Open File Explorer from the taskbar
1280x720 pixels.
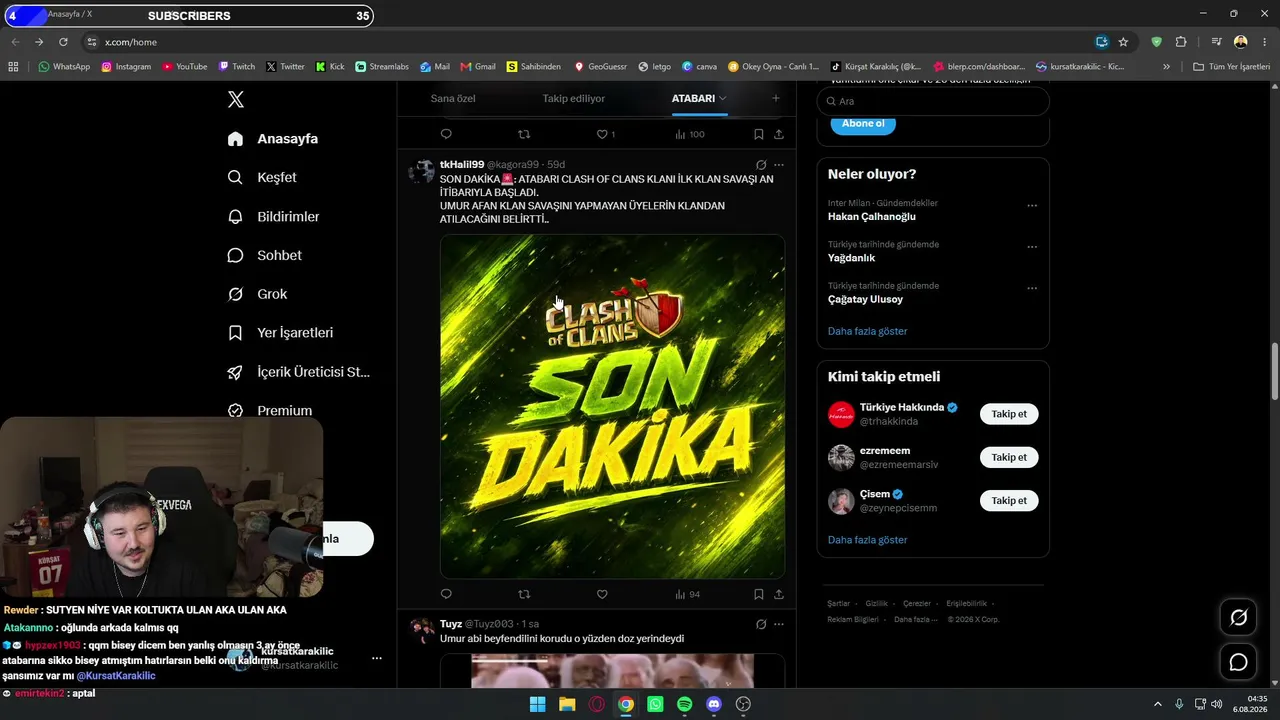(567, 704)
